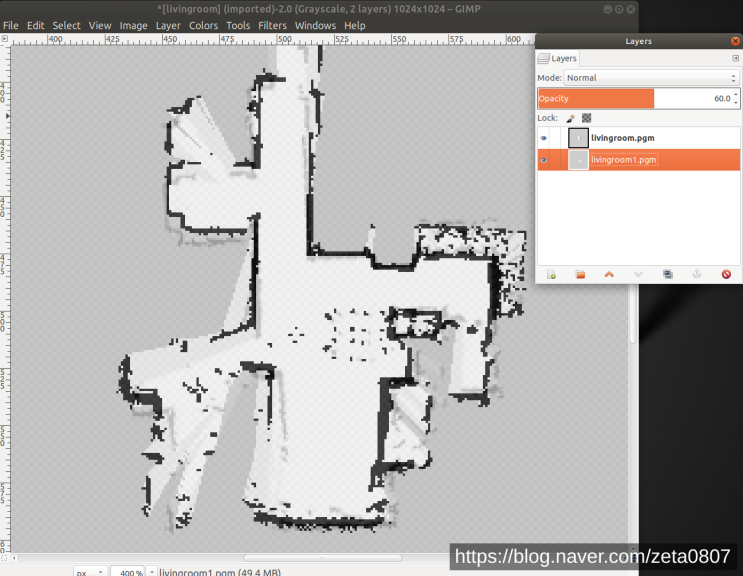Close the GIMP image window
Image resolution: width=743 pixels, height=576 pixels.
[630, 9]
